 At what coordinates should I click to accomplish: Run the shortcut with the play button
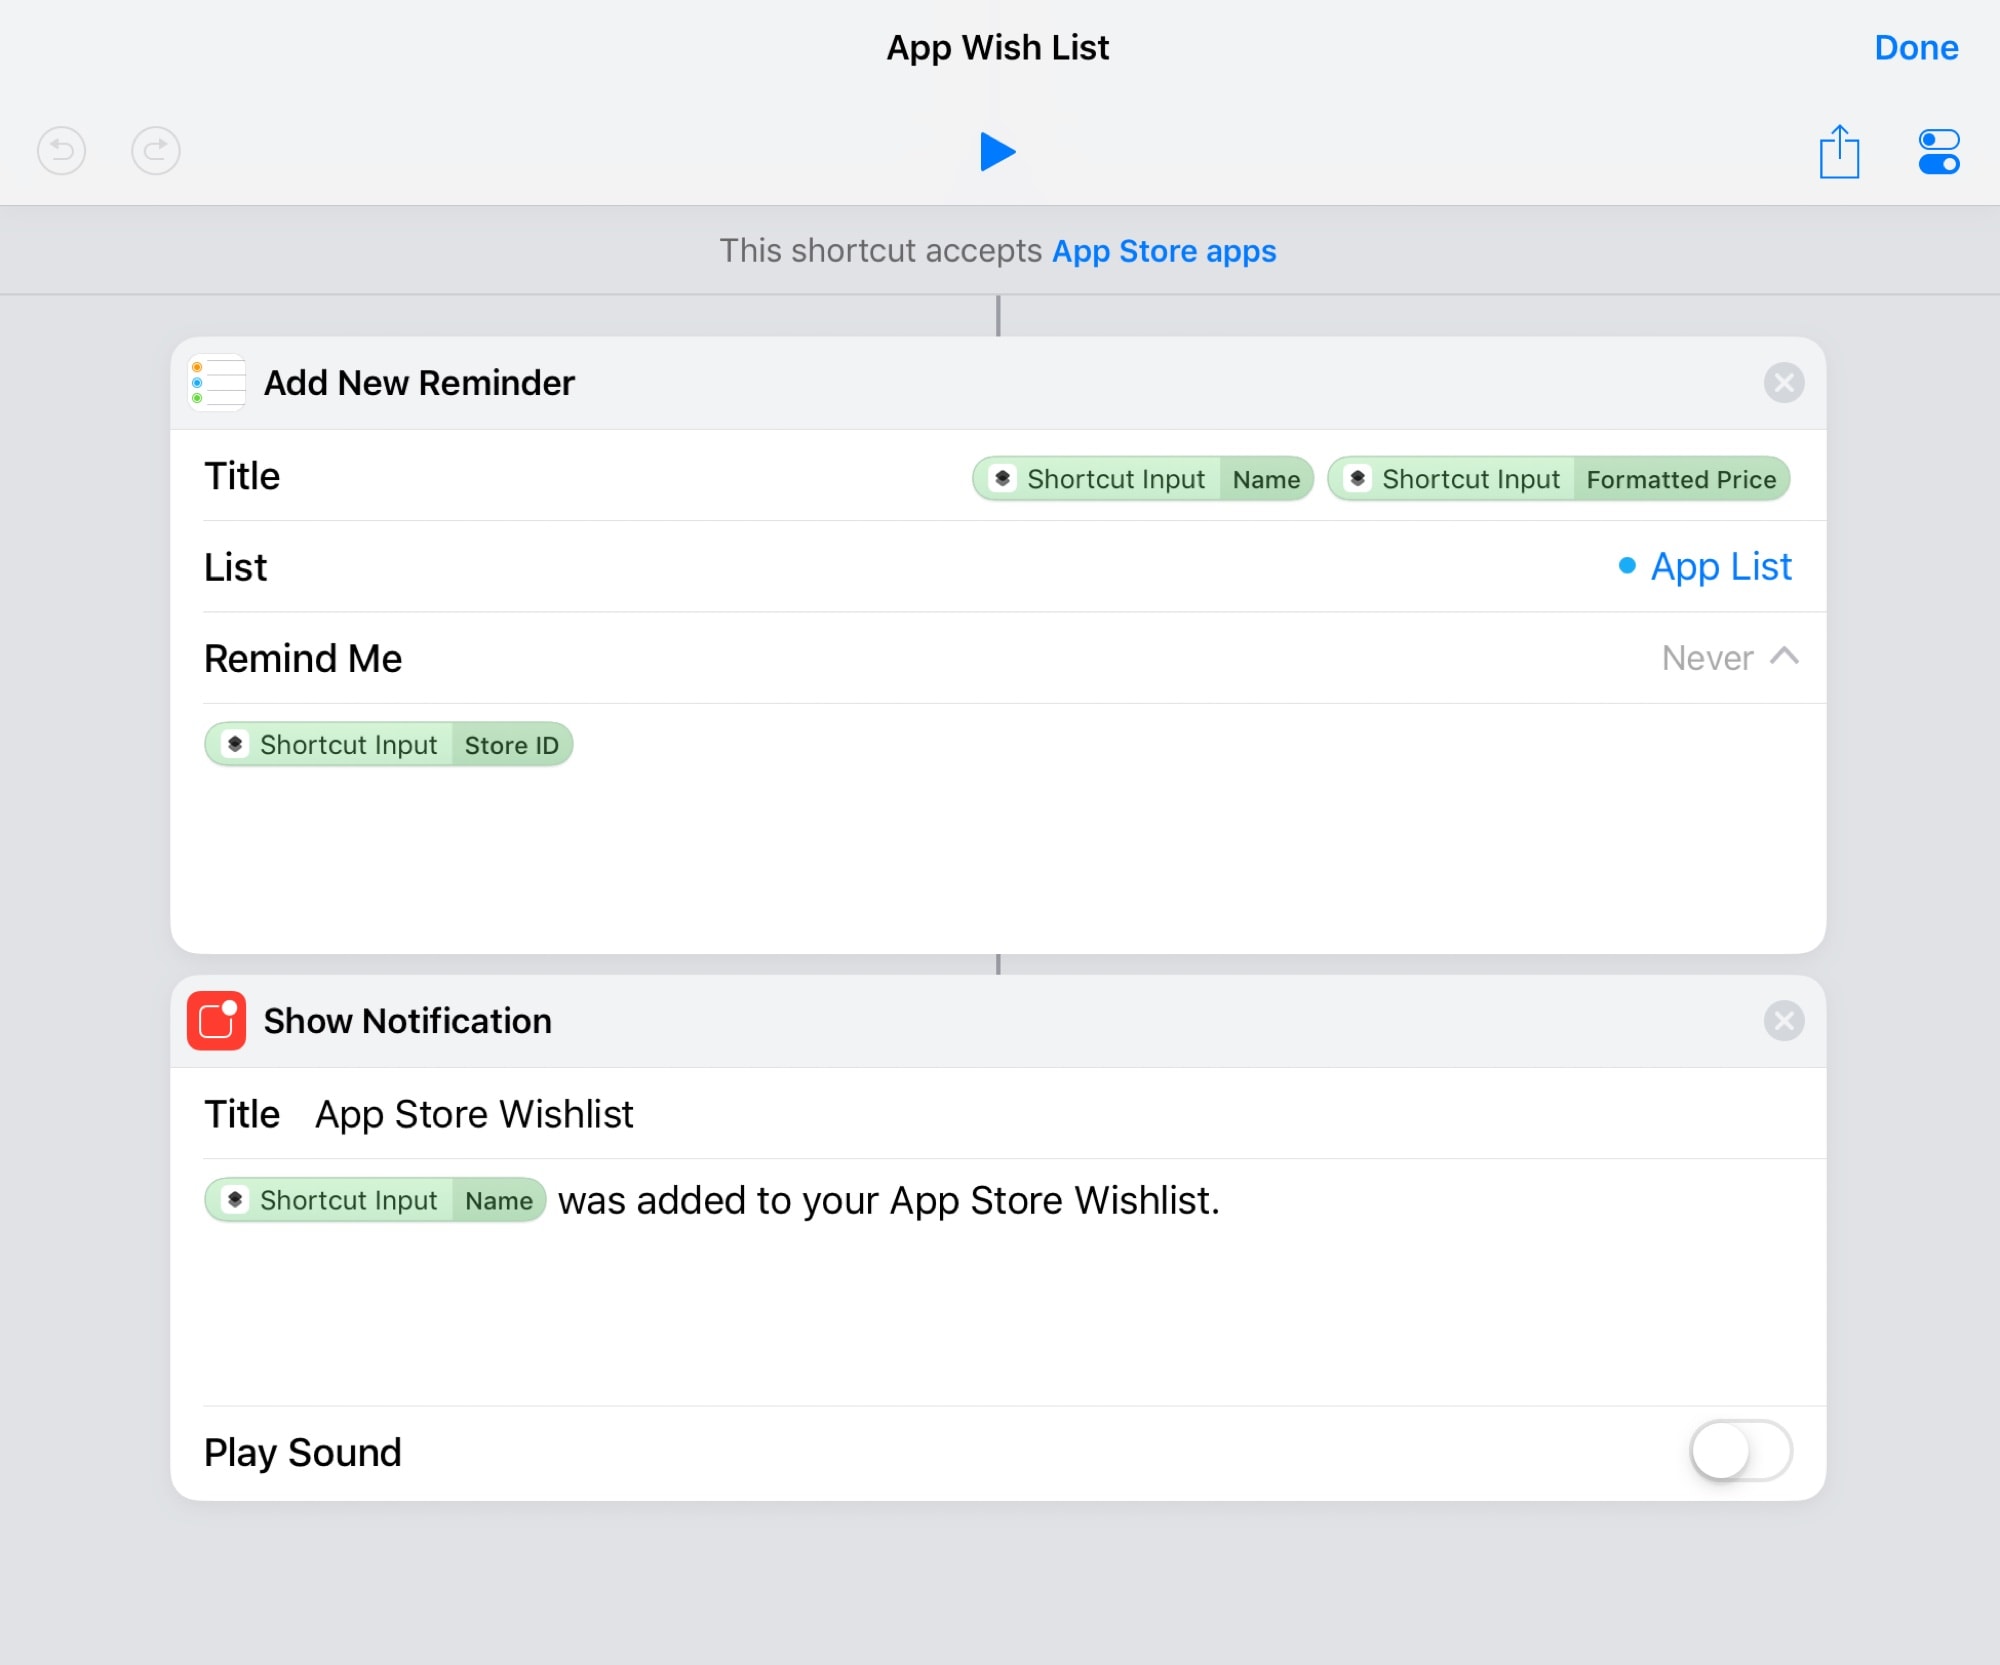(999, 152)
